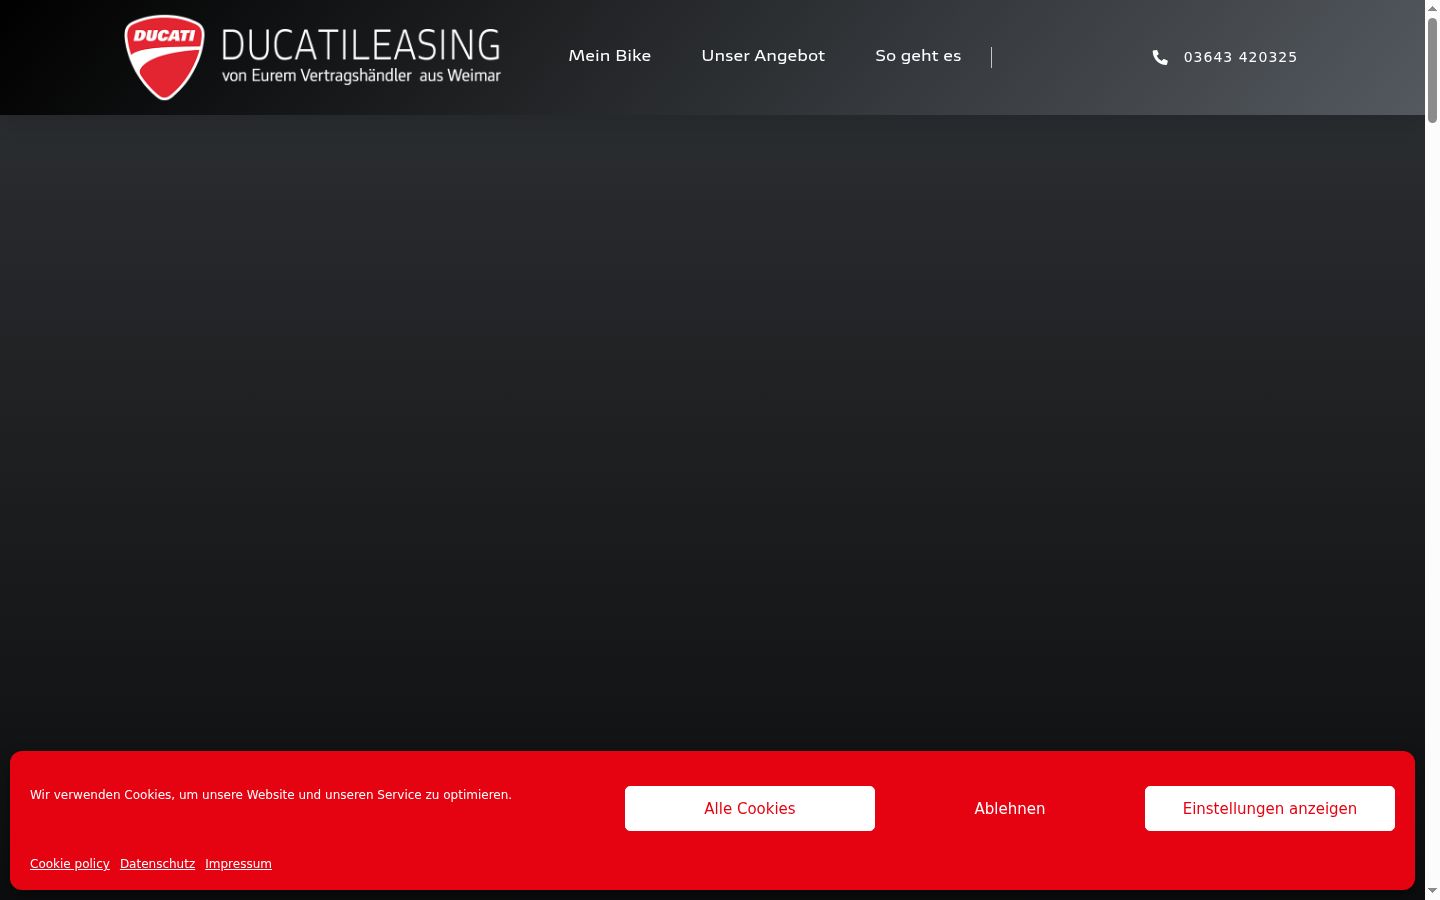Accept all with Alle Cookies button
Screen dimensions: 1440x900
point(750,808)
